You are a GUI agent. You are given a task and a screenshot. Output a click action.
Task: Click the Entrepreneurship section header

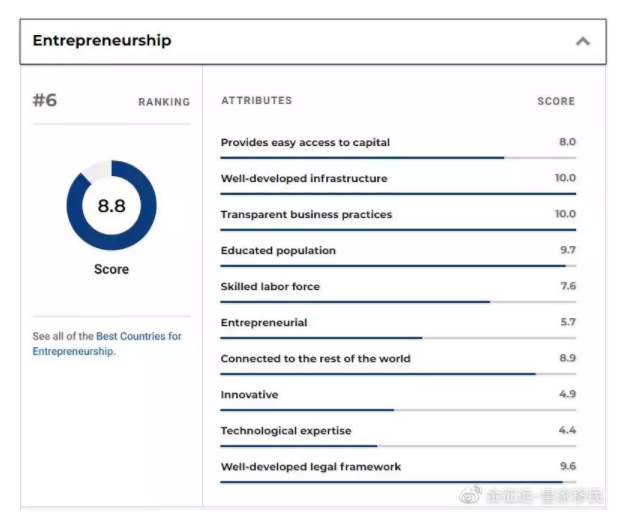313,41
